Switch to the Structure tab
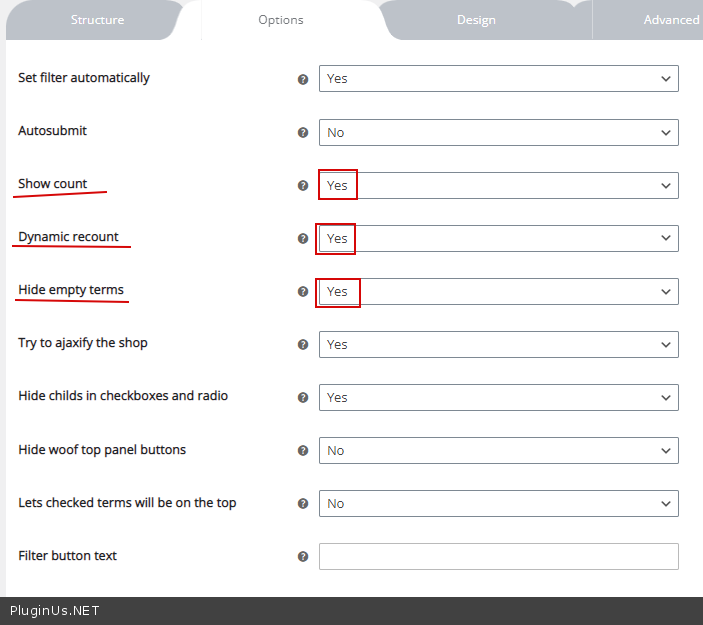 97,20
